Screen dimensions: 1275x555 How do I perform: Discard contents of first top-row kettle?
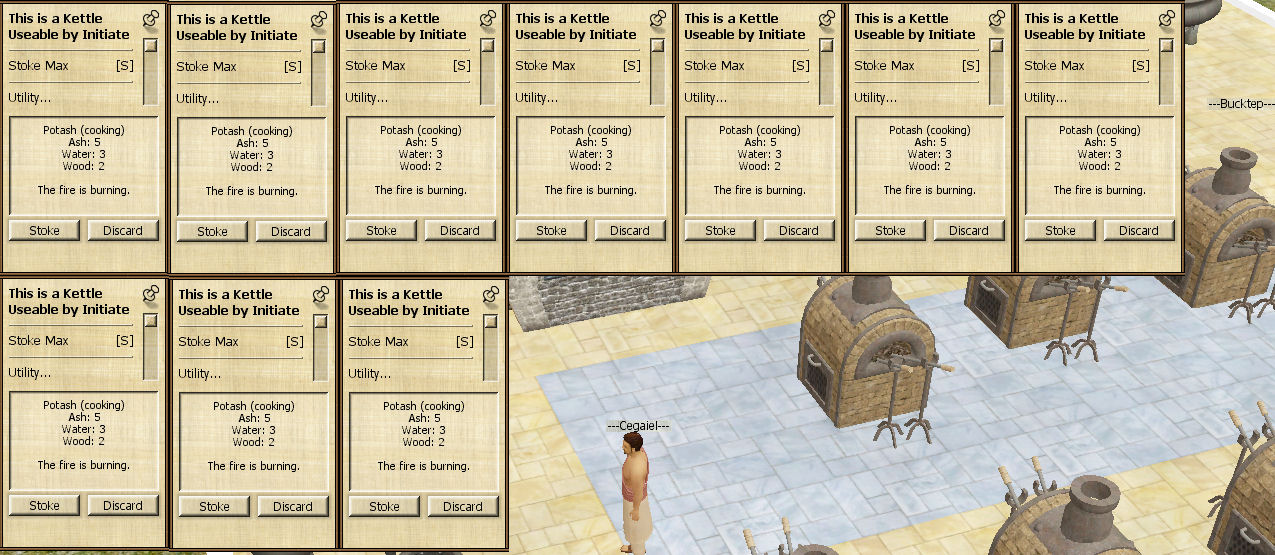tap(123, 230)
